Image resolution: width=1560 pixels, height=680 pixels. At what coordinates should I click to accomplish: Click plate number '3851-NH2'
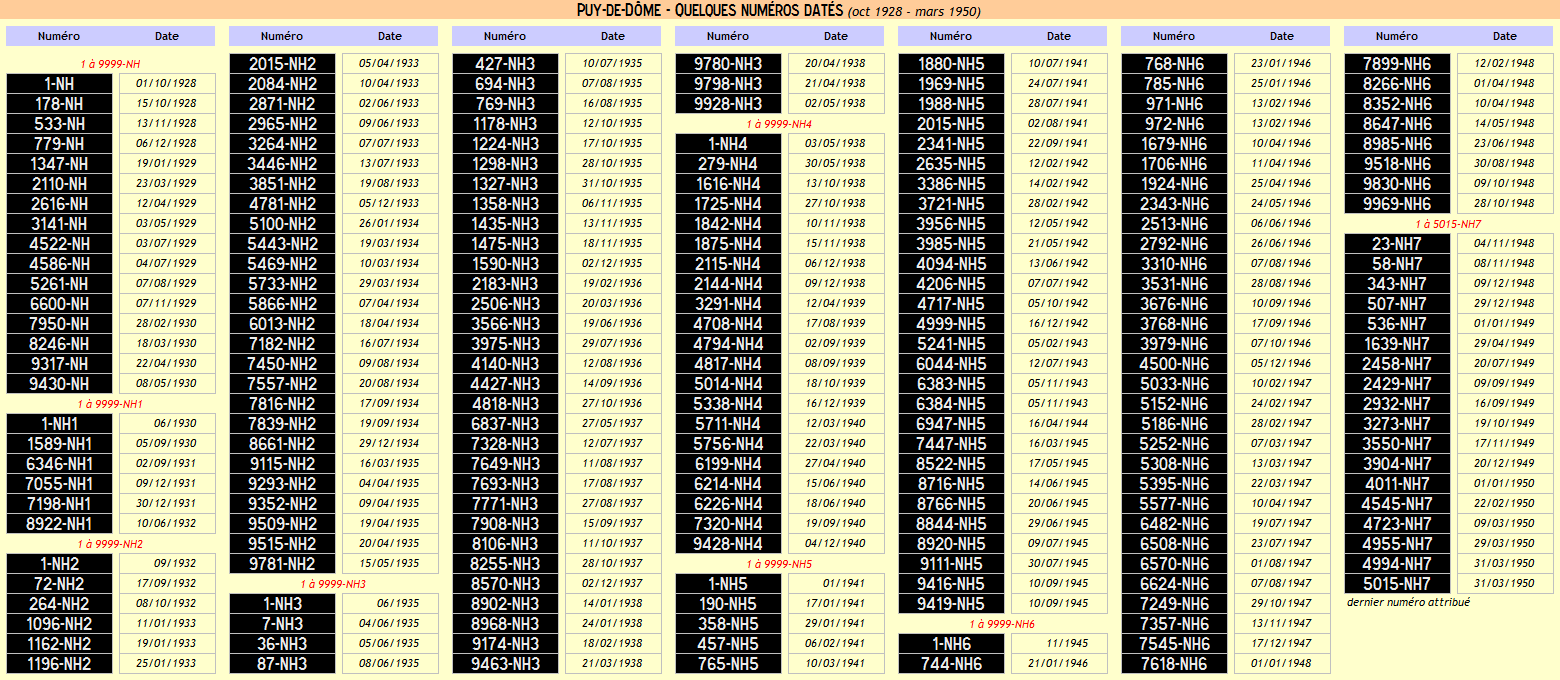tap(282, 184)
